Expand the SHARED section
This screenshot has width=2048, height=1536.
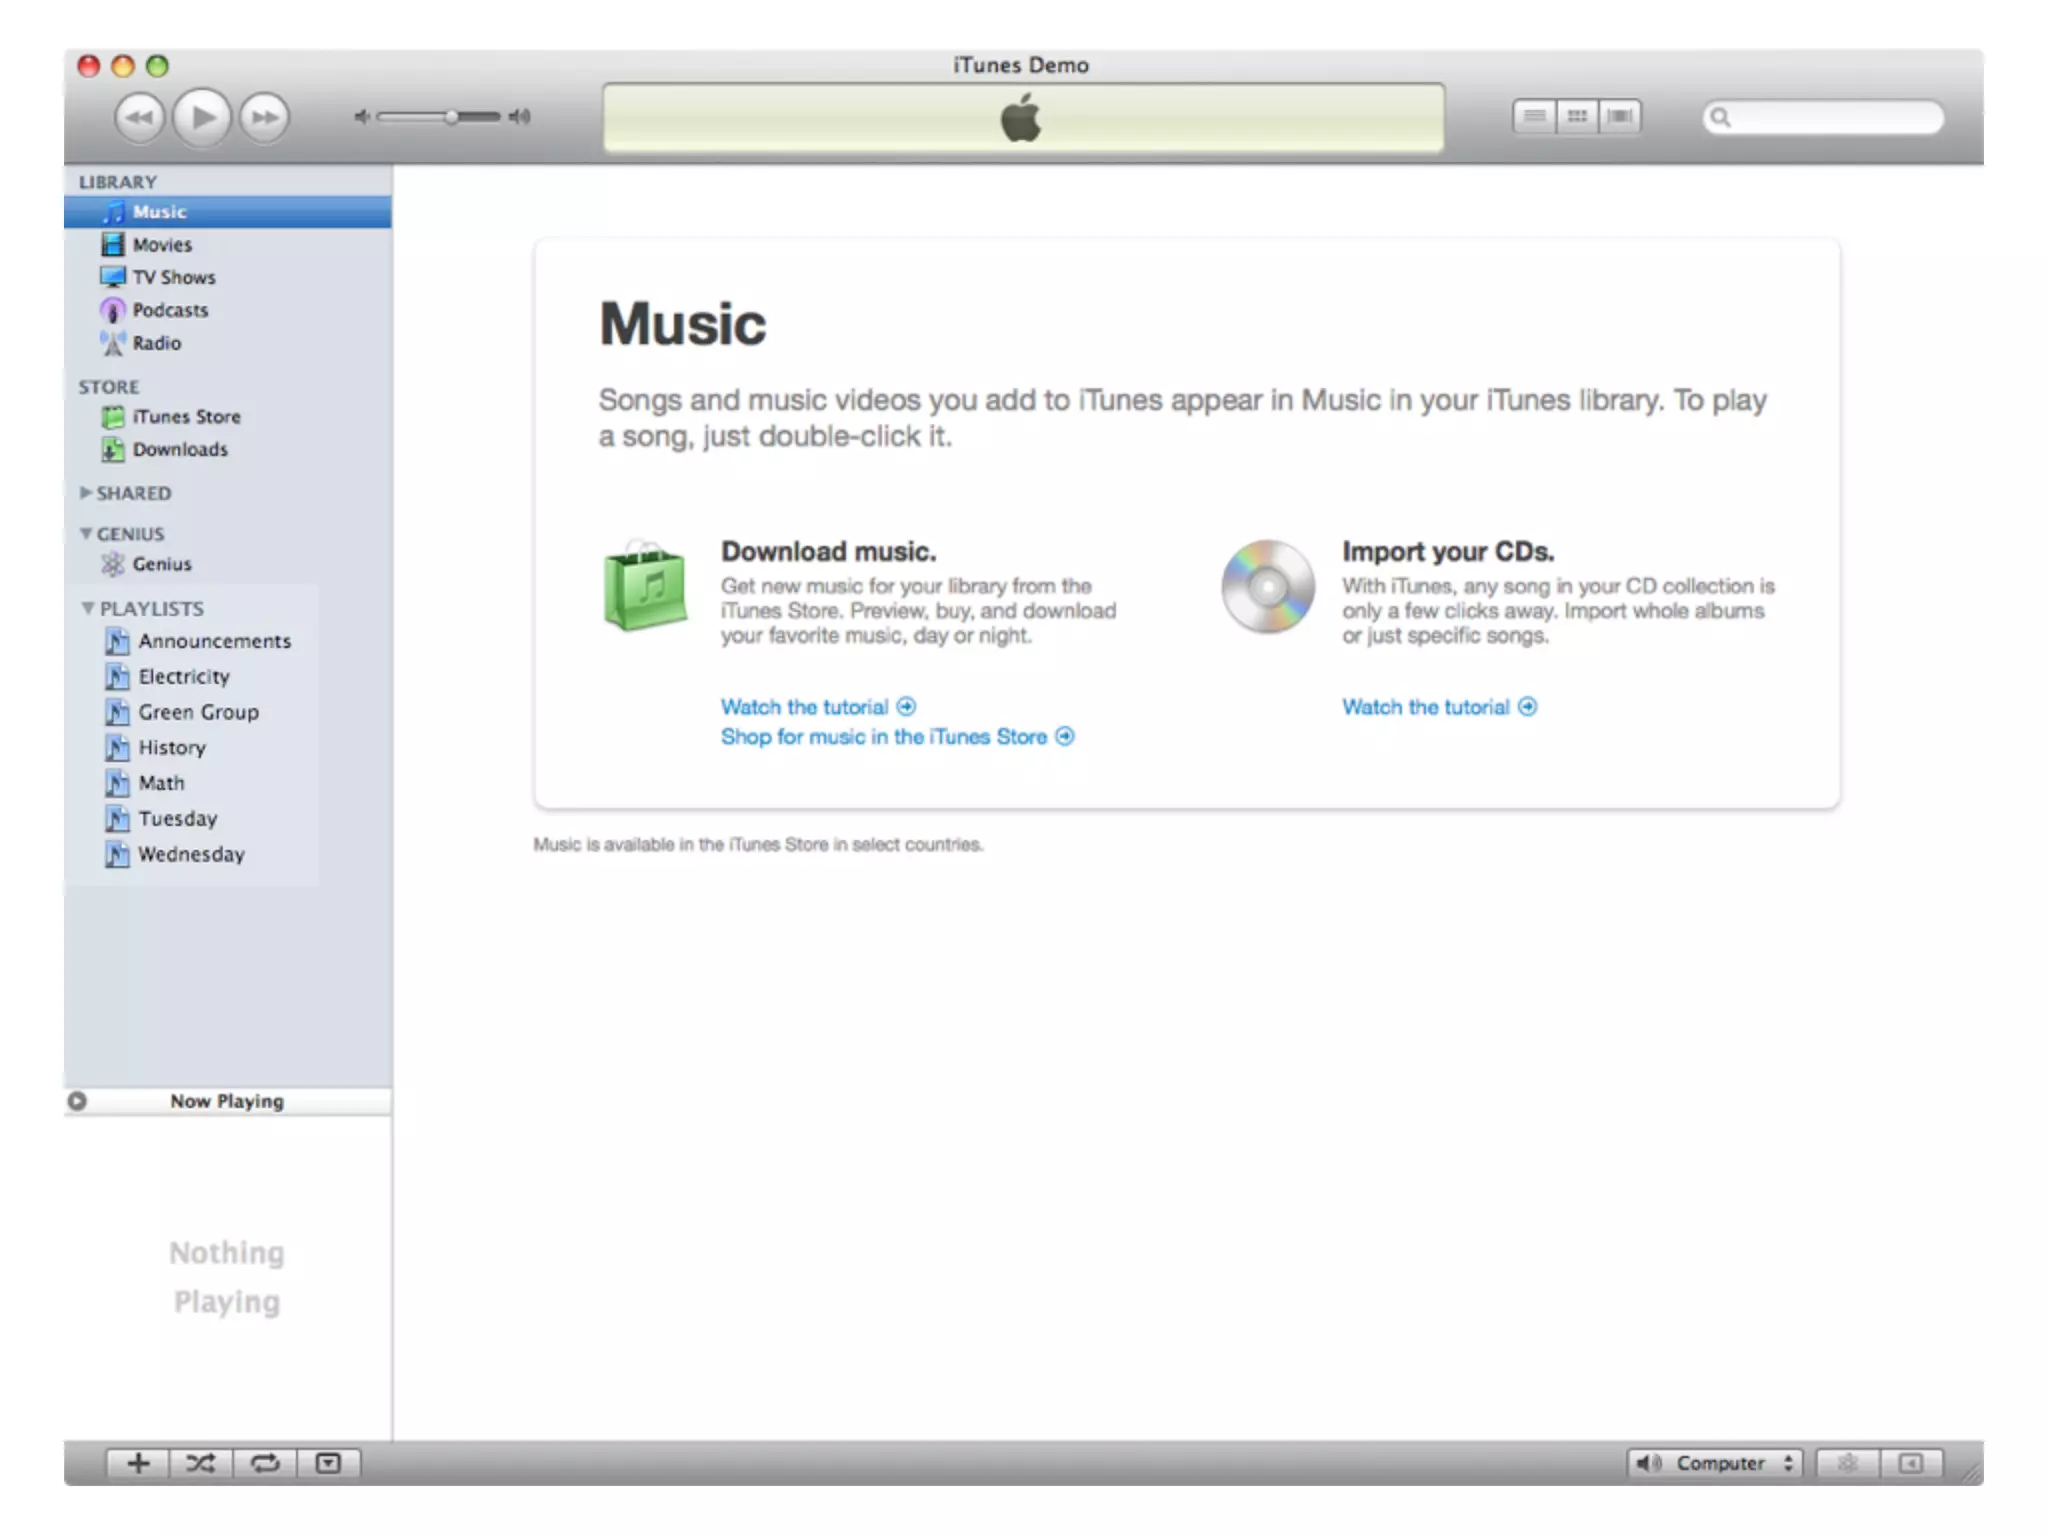86,493
